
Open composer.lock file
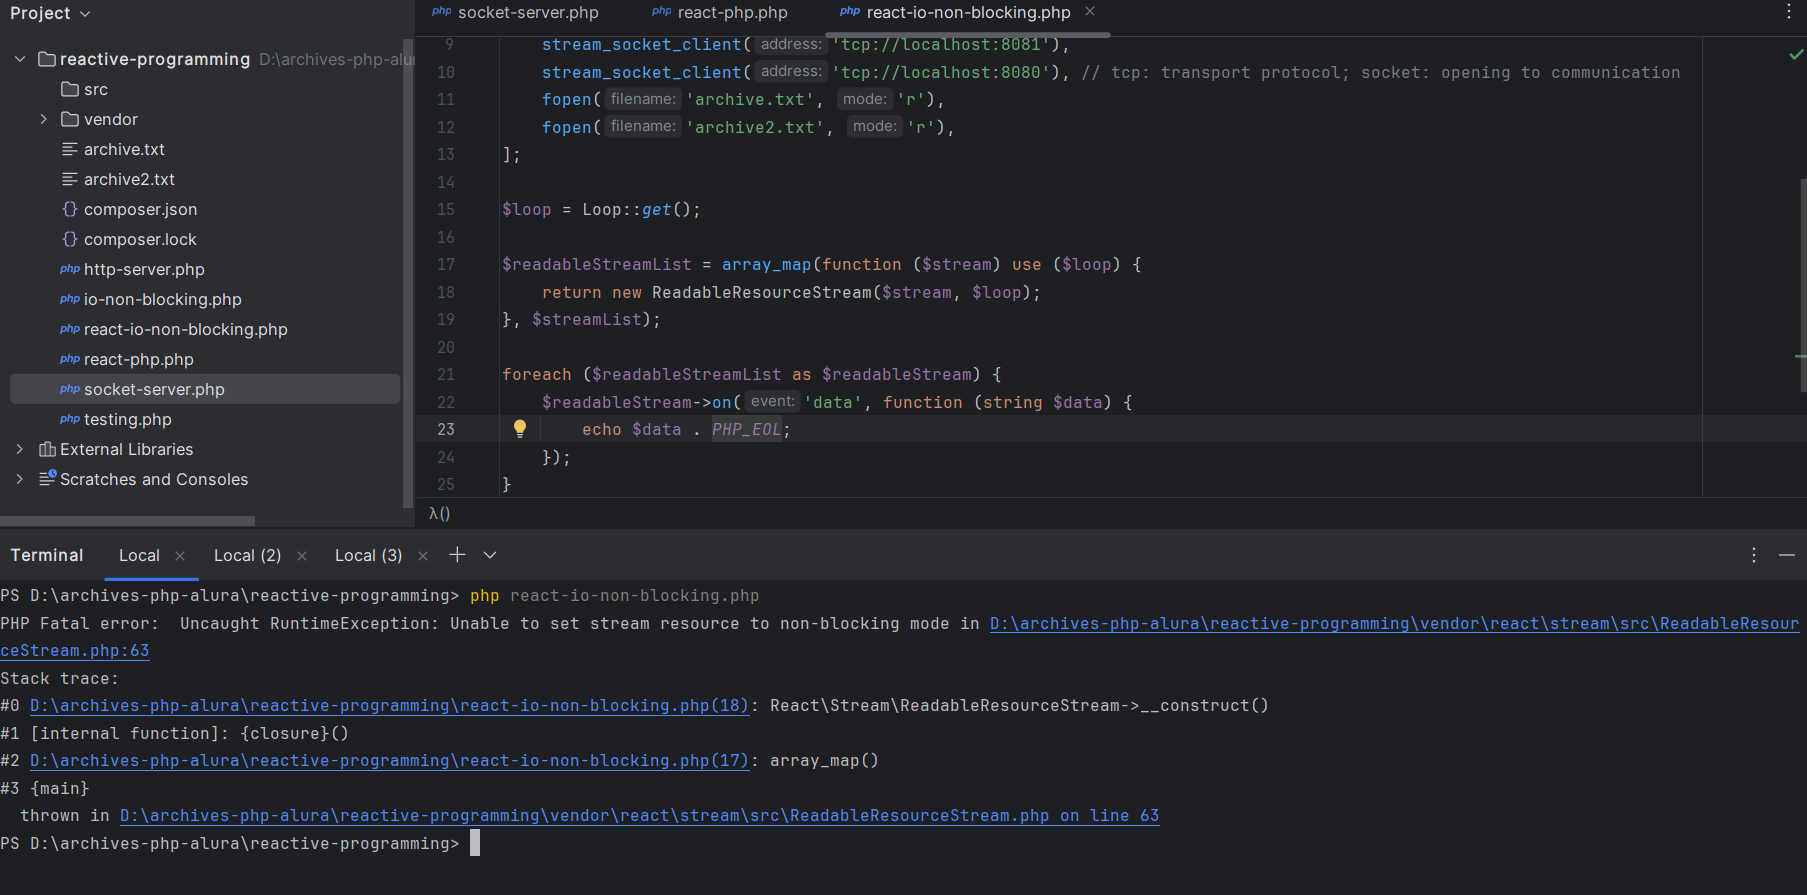click(x=140, y=239)
